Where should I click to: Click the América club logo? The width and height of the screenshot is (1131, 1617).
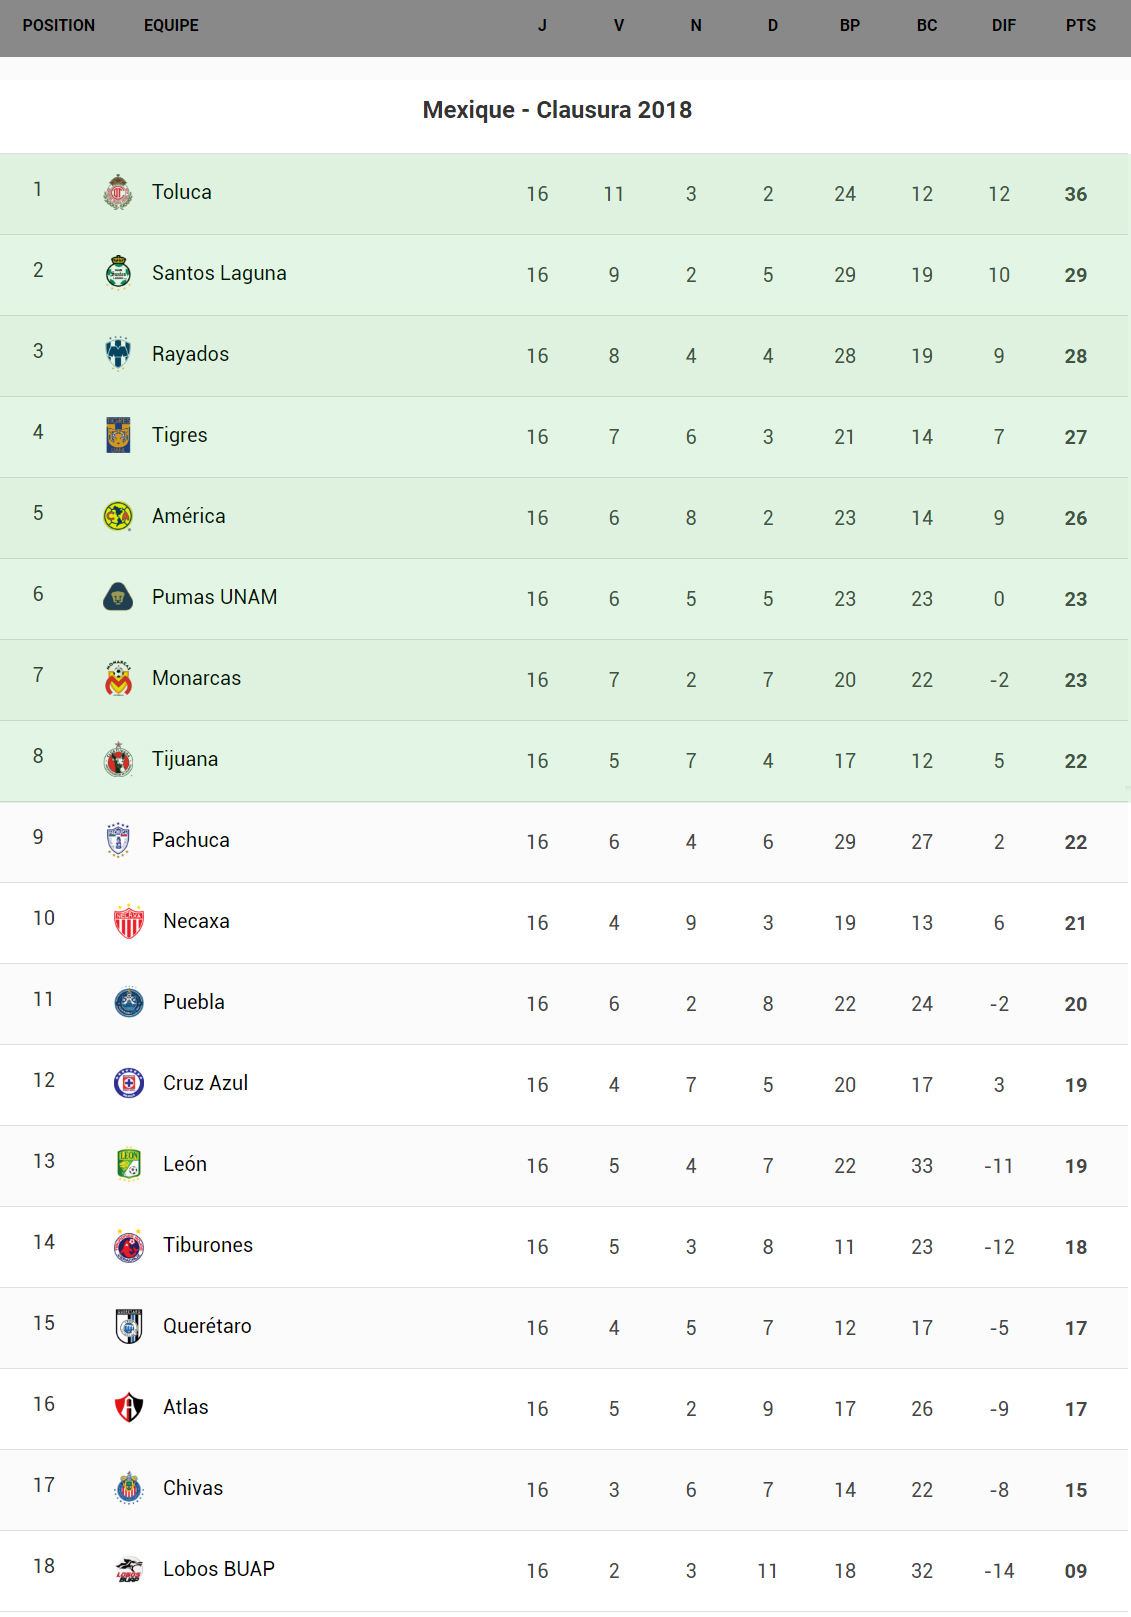[118, 516]
